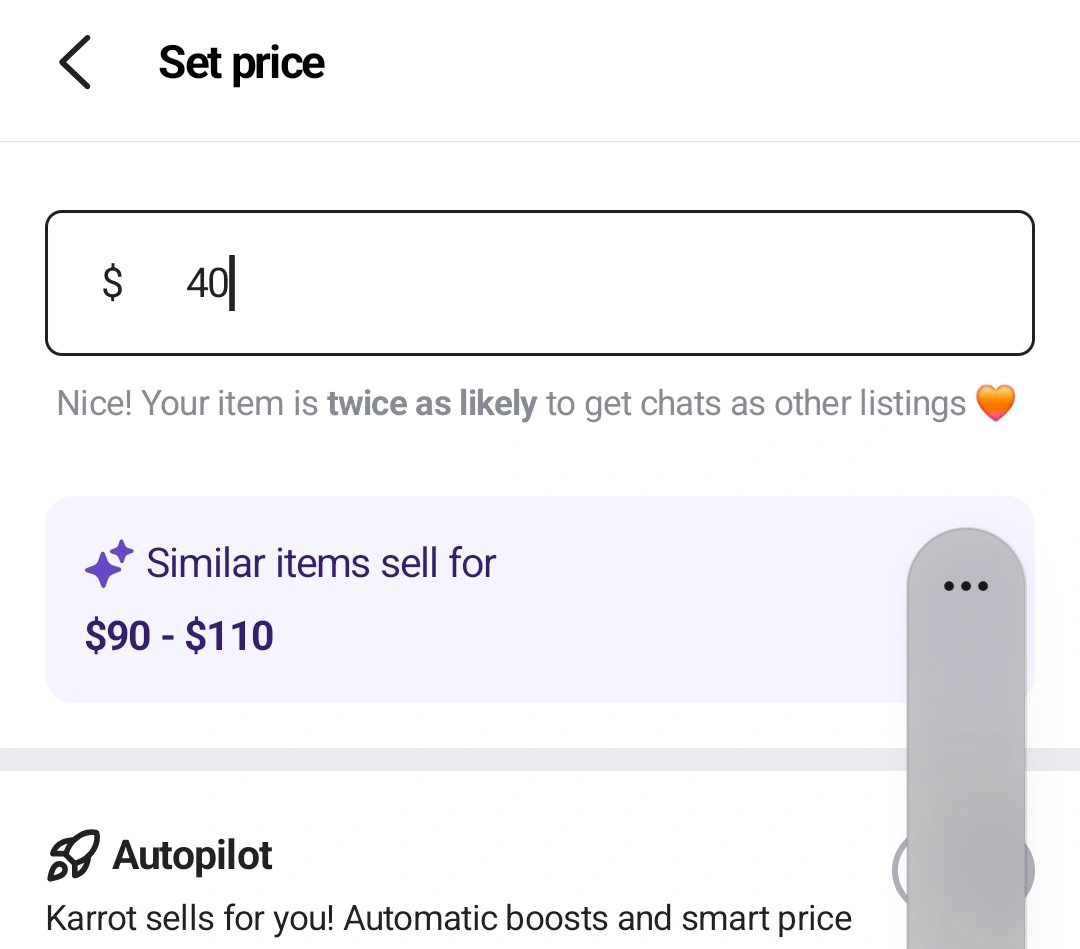The height and width of the screenshot is (949, 1080).
Task: Select the $90 - $110 suggested price range
Action: pyautogui.click(x=180, y=636)
